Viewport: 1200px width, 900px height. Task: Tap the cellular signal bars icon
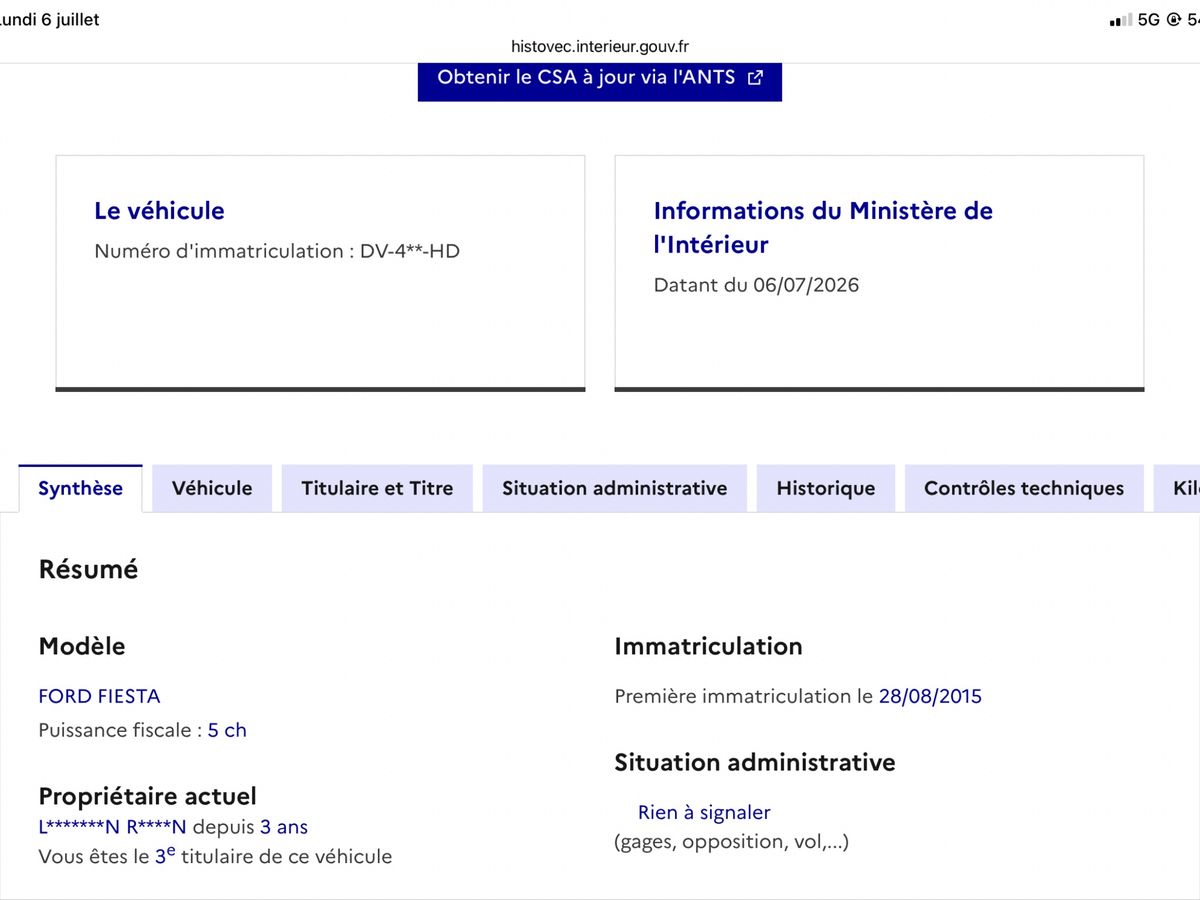point(1121,20)
